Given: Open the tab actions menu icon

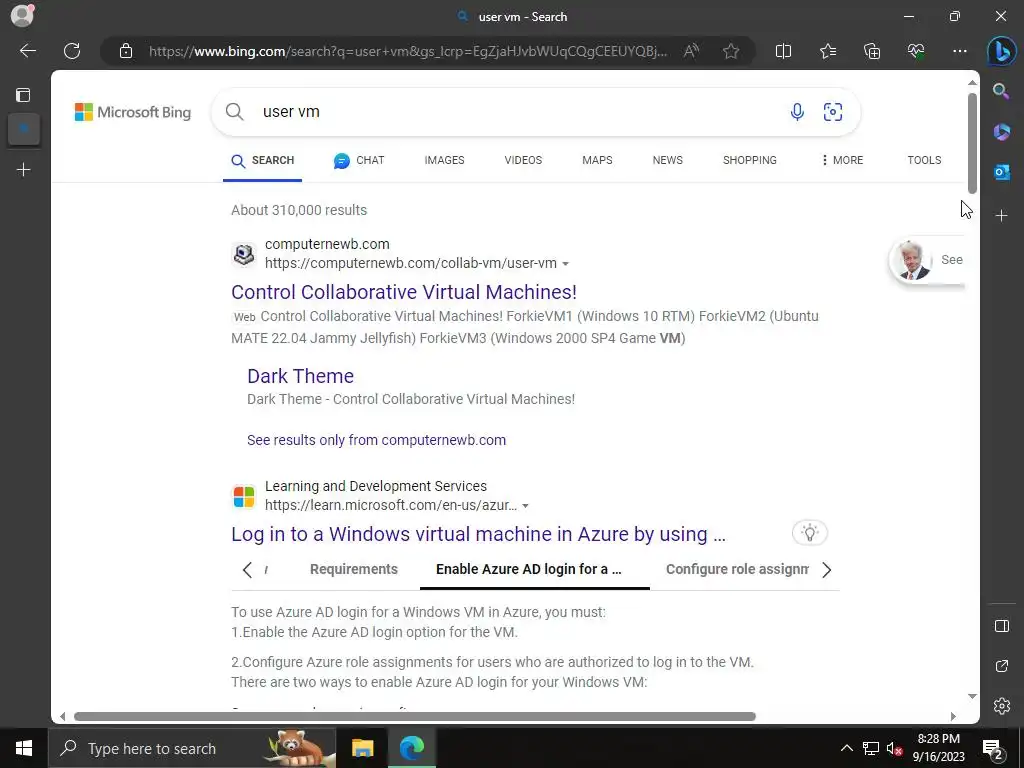Looking at the screenshot, I should point(24,95).
